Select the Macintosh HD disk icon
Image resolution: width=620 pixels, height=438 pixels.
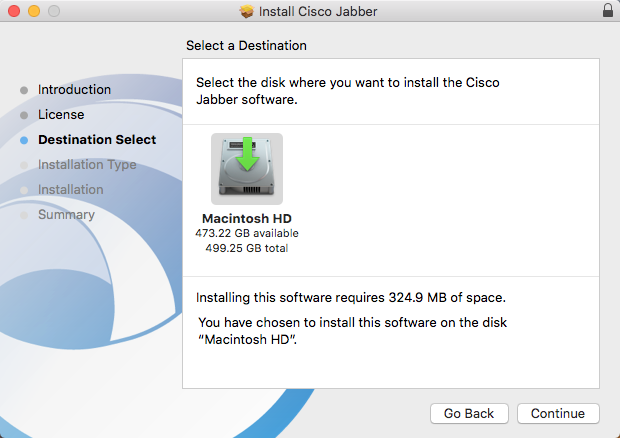point(247,169)
